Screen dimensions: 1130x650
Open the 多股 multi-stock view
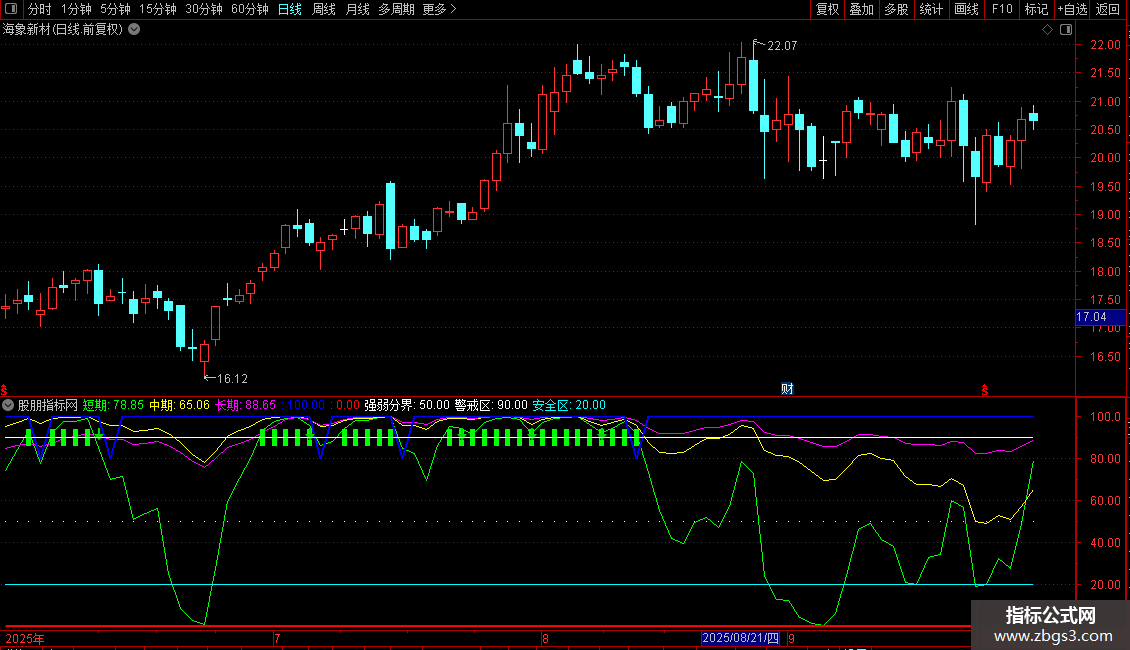click(x=896, y=9)
